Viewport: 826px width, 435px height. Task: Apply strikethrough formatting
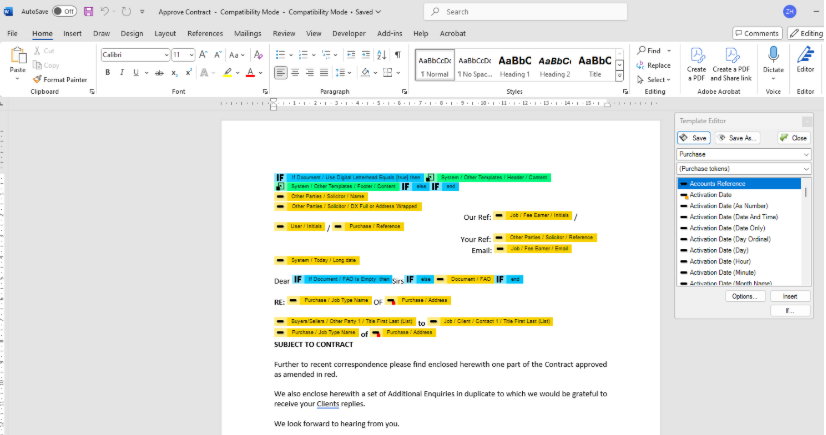pos(159,73)
